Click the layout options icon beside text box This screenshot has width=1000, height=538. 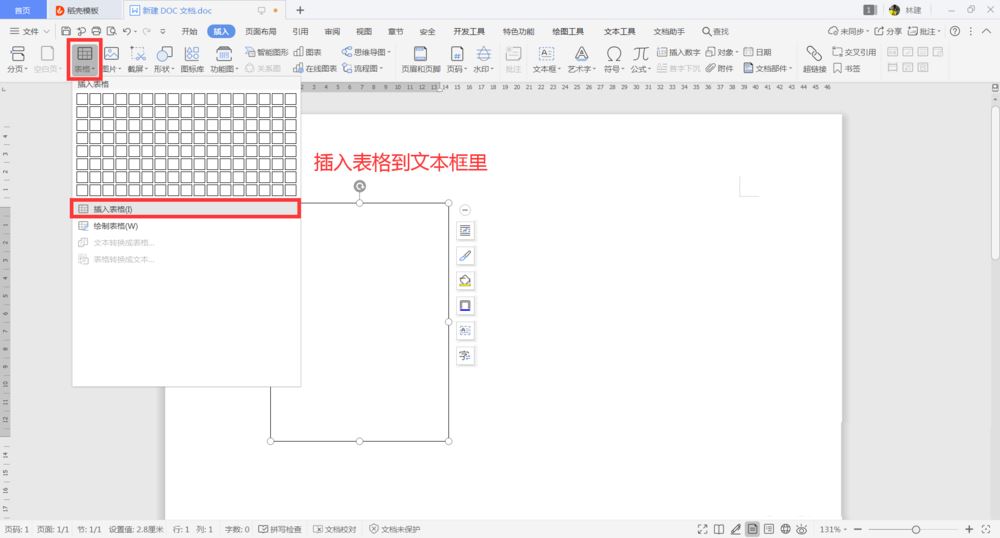pyautogui.click(x=465, y=231)
